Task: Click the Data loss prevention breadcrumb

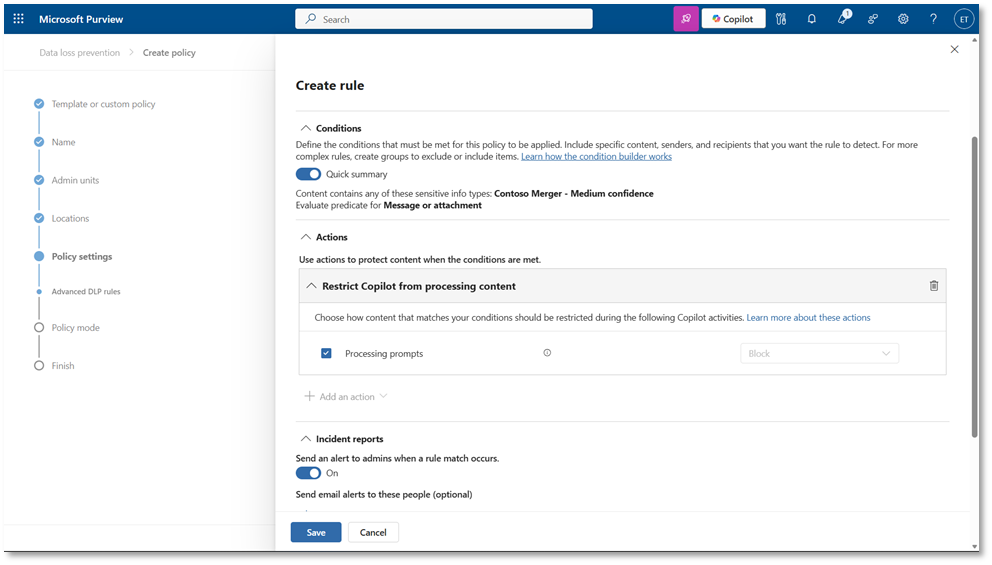Action: (x=80, y=53)
